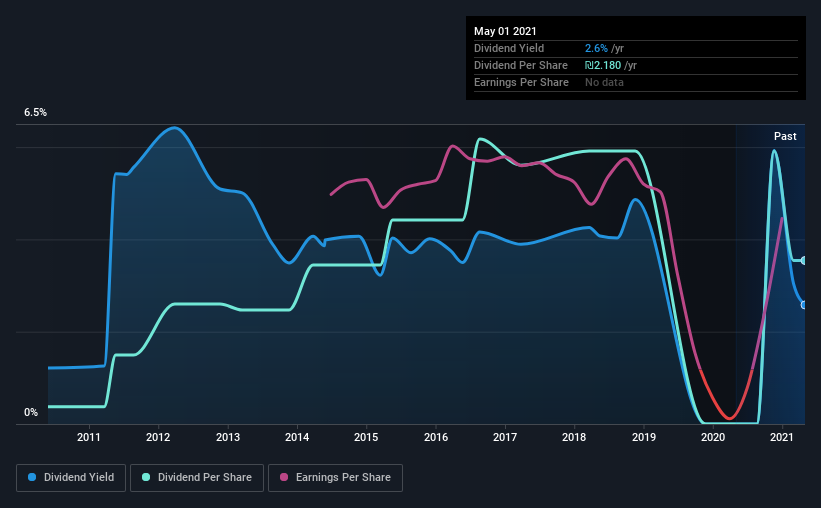This screenshot has width=821, height=508.
Task: Click the 6.5% y-axis label
Action: 35,113
